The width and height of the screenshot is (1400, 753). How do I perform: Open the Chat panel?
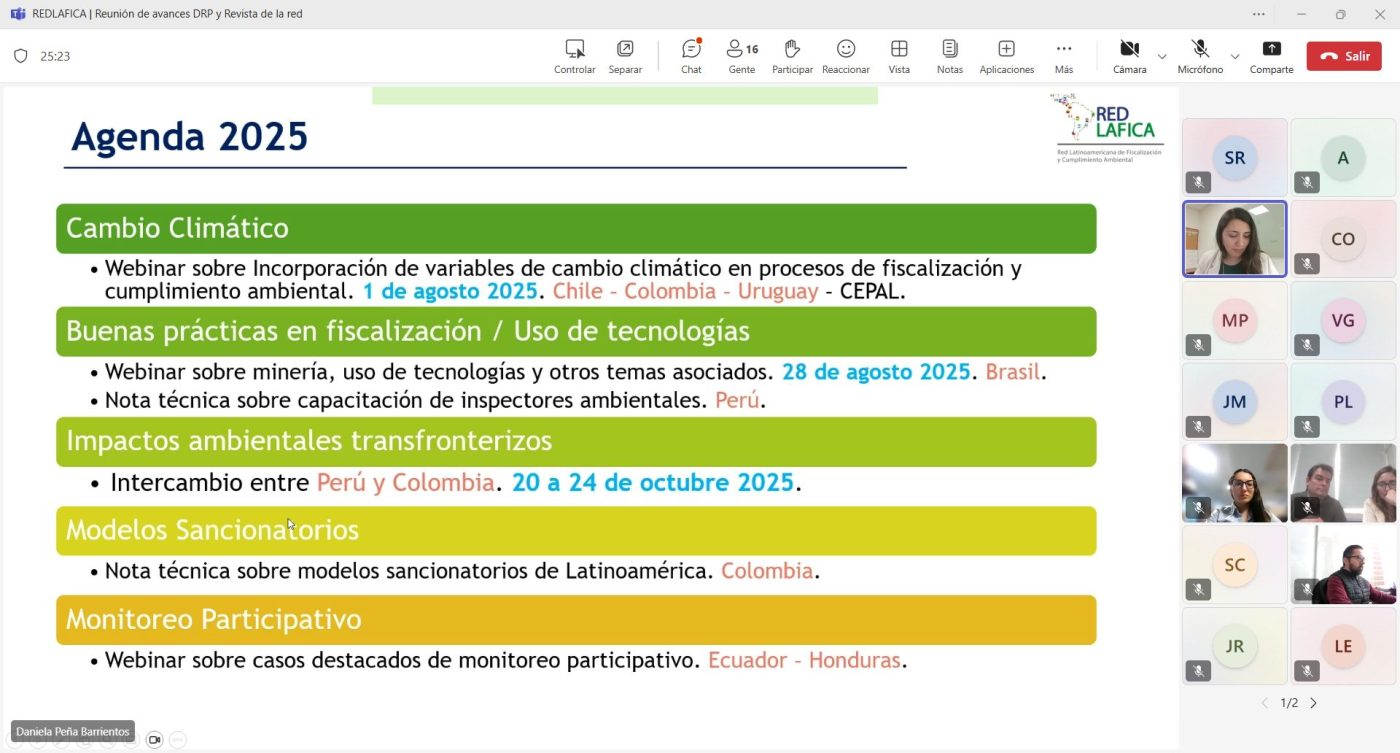pyautogui.click(x=691, y=56)
